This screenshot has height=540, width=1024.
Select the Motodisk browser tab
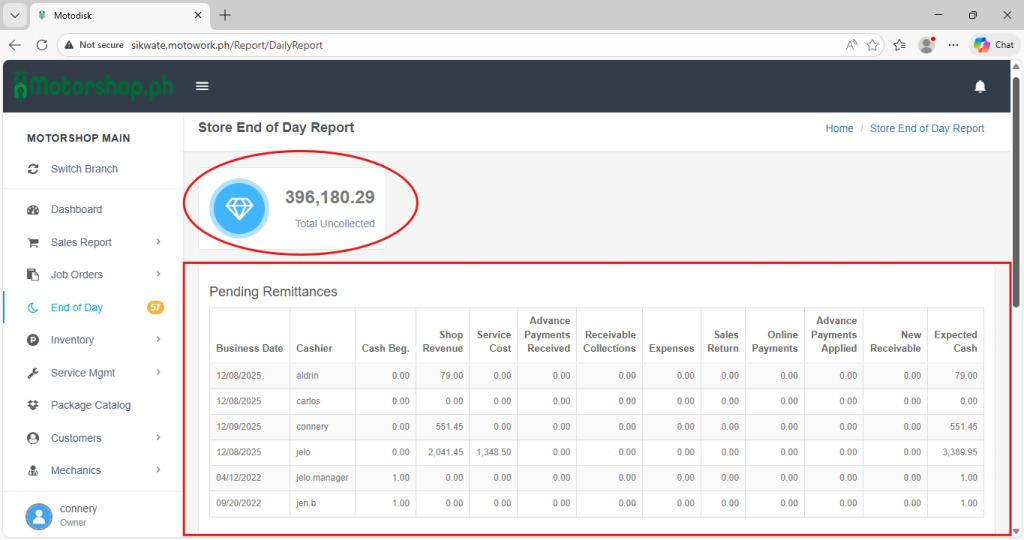point(110,16)
